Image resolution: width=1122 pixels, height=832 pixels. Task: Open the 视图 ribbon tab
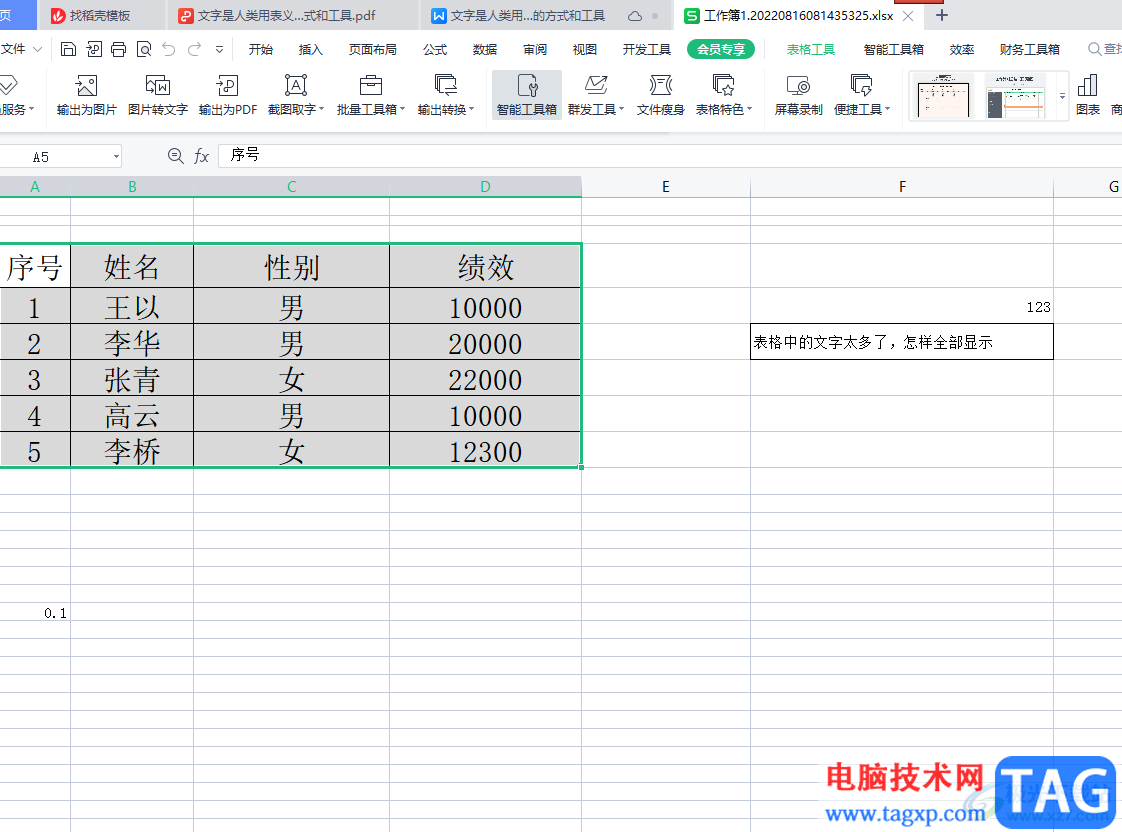(x=585, y=49)
